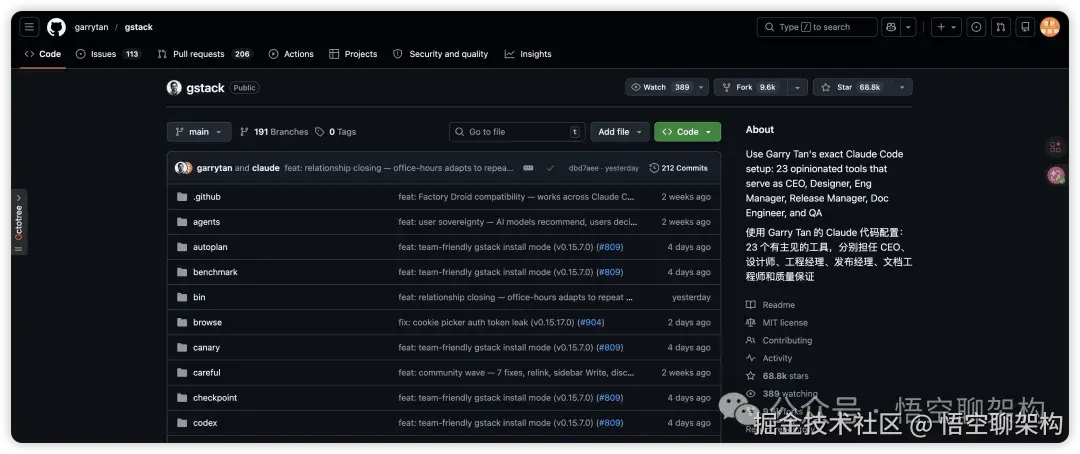Open the dbd7aee commit hash link
Image resolution: width=1080 pixels, height=454 pixels.
tap(583, 168)
